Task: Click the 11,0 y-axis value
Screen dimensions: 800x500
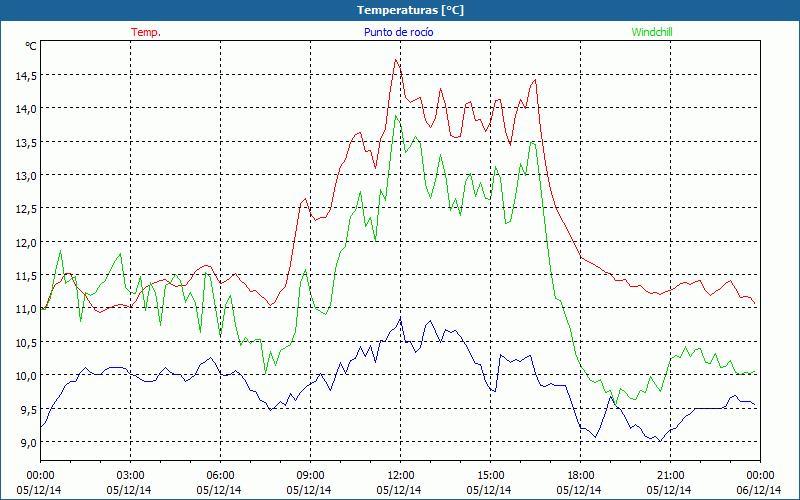Action: pos(26,309)
